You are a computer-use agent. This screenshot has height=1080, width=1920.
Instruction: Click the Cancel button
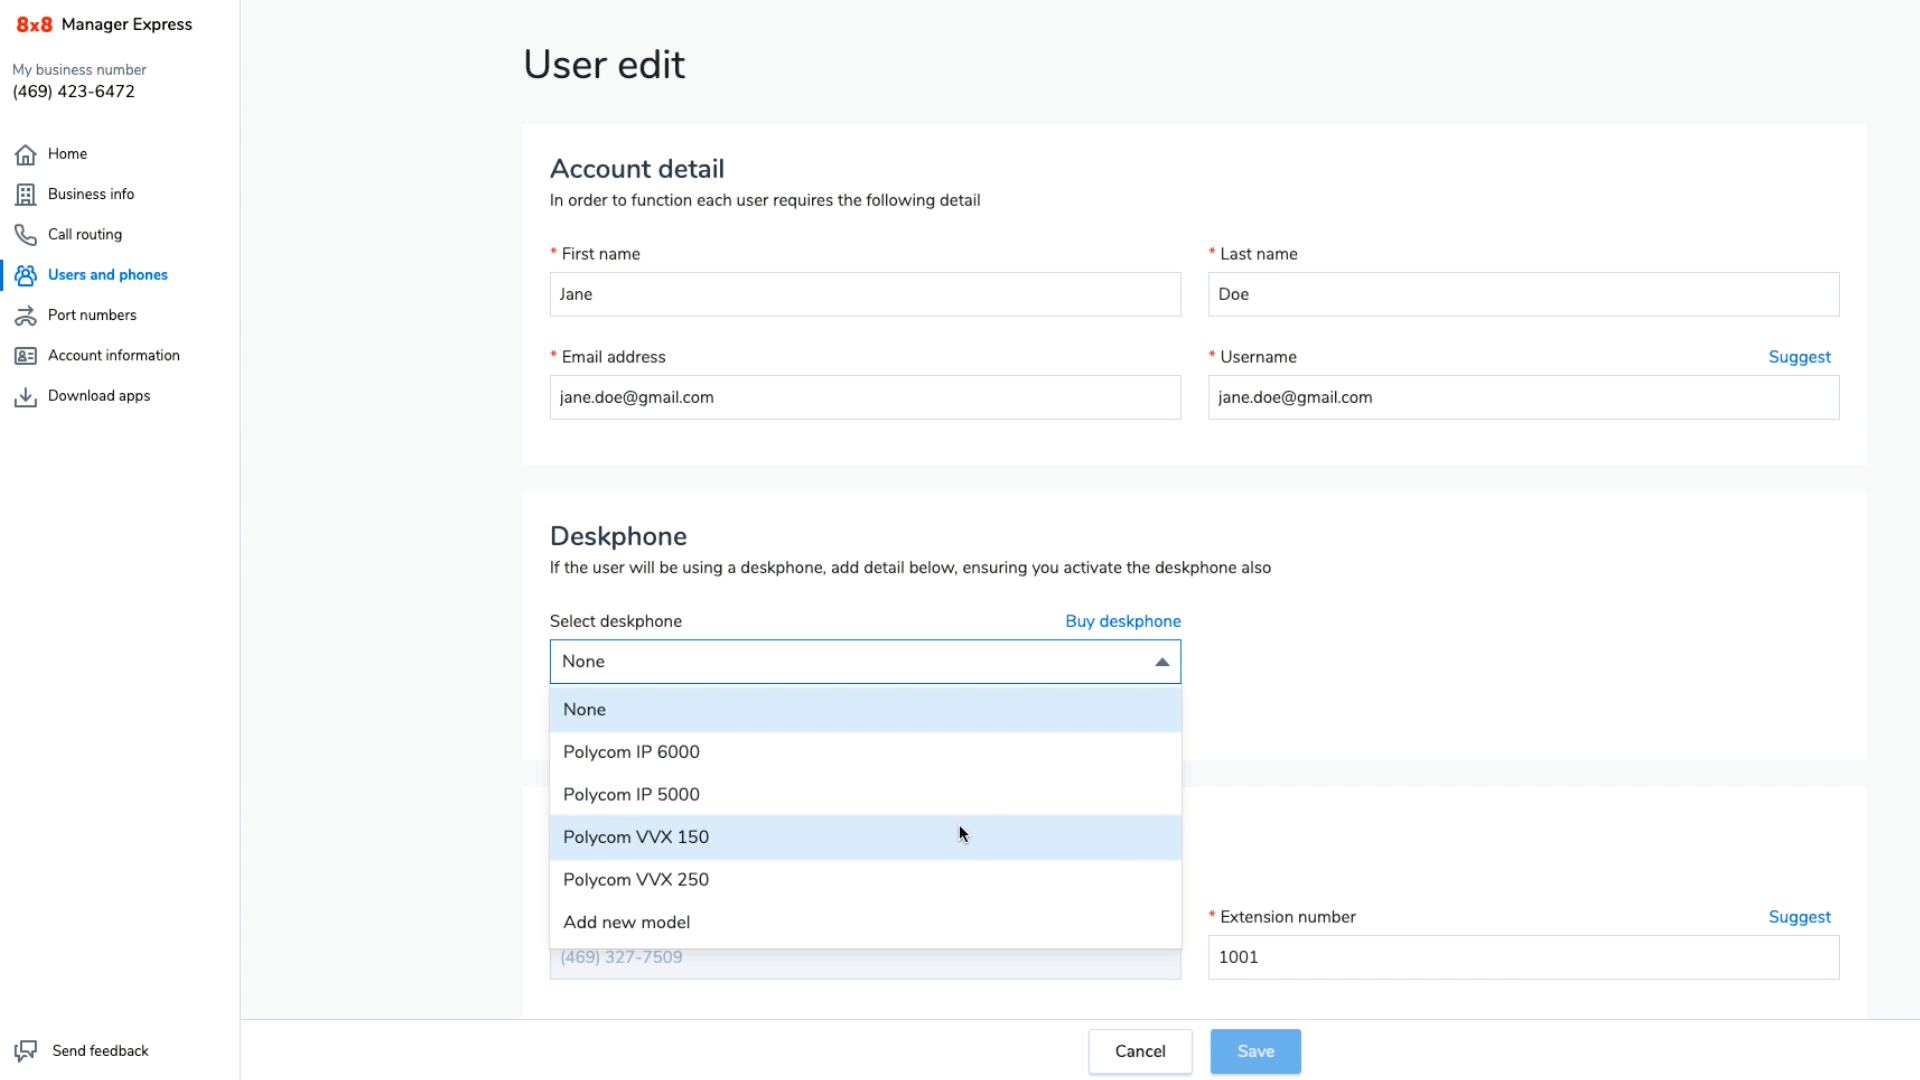coord(1140,1052)
